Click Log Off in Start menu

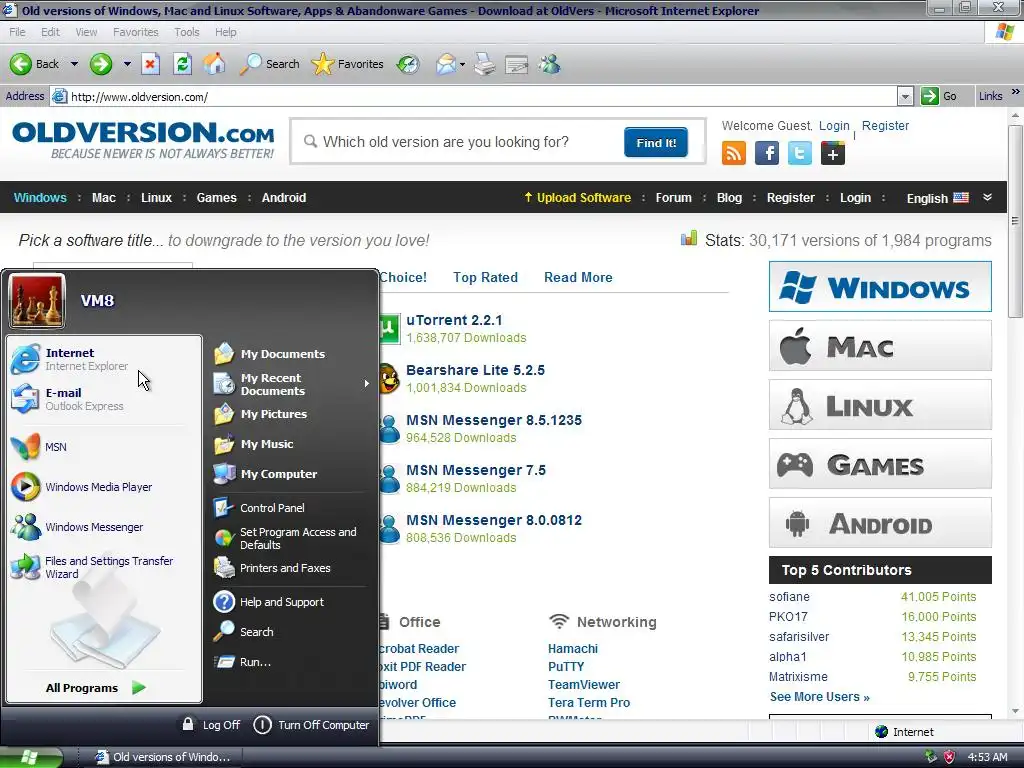[x=210, y=724]
